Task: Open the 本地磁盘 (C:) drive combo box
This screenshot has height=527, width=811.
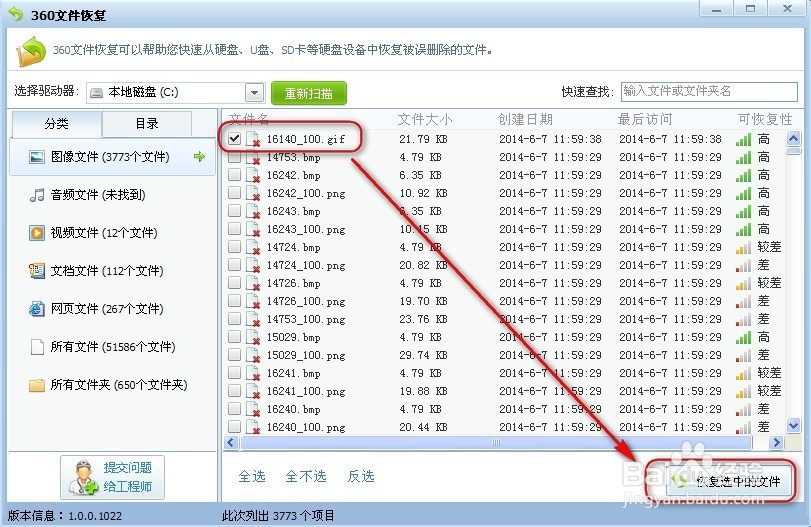Action: click(175, 93)
